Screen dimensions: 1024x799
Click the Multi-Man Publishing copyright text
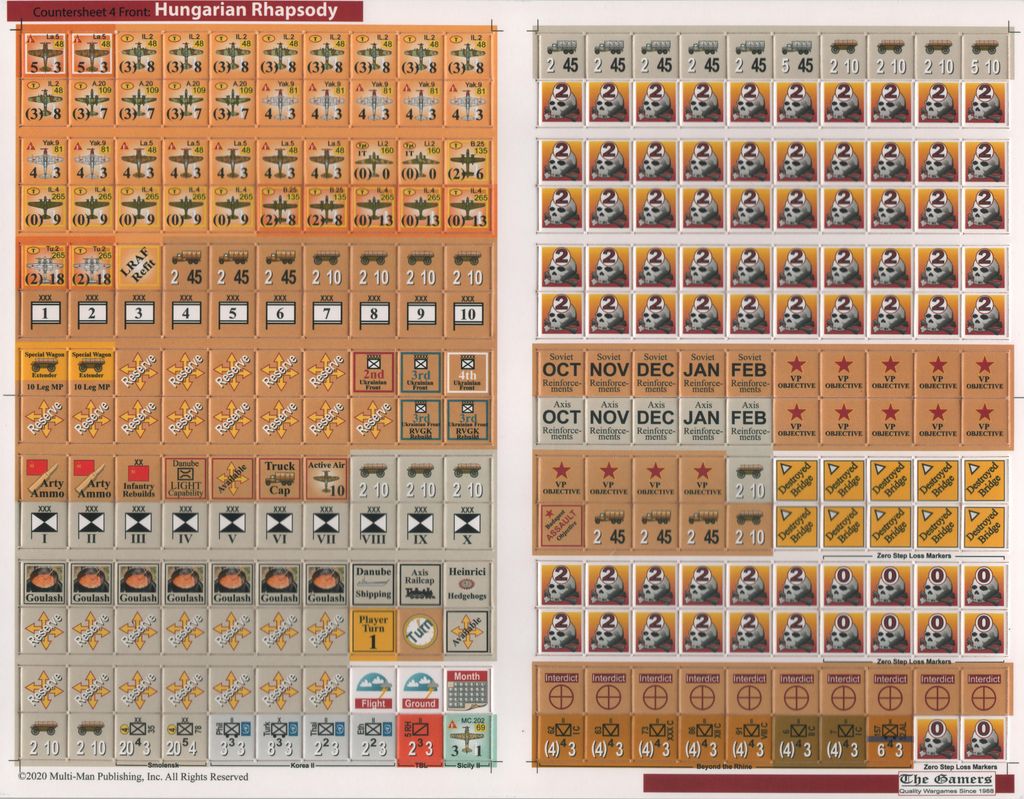[x=133, y=777]
